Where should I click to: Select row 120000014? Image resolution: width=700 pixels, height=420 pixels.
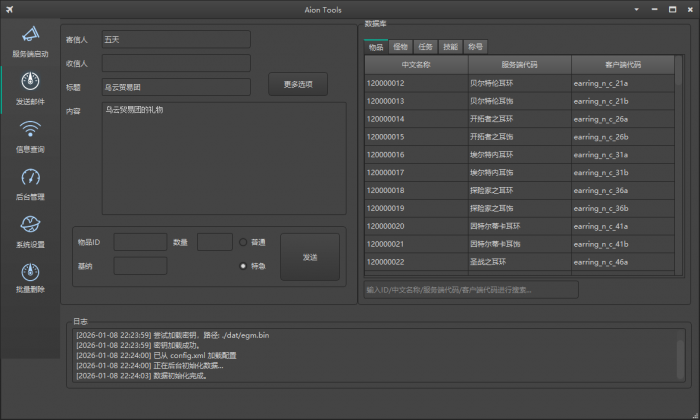519,119
